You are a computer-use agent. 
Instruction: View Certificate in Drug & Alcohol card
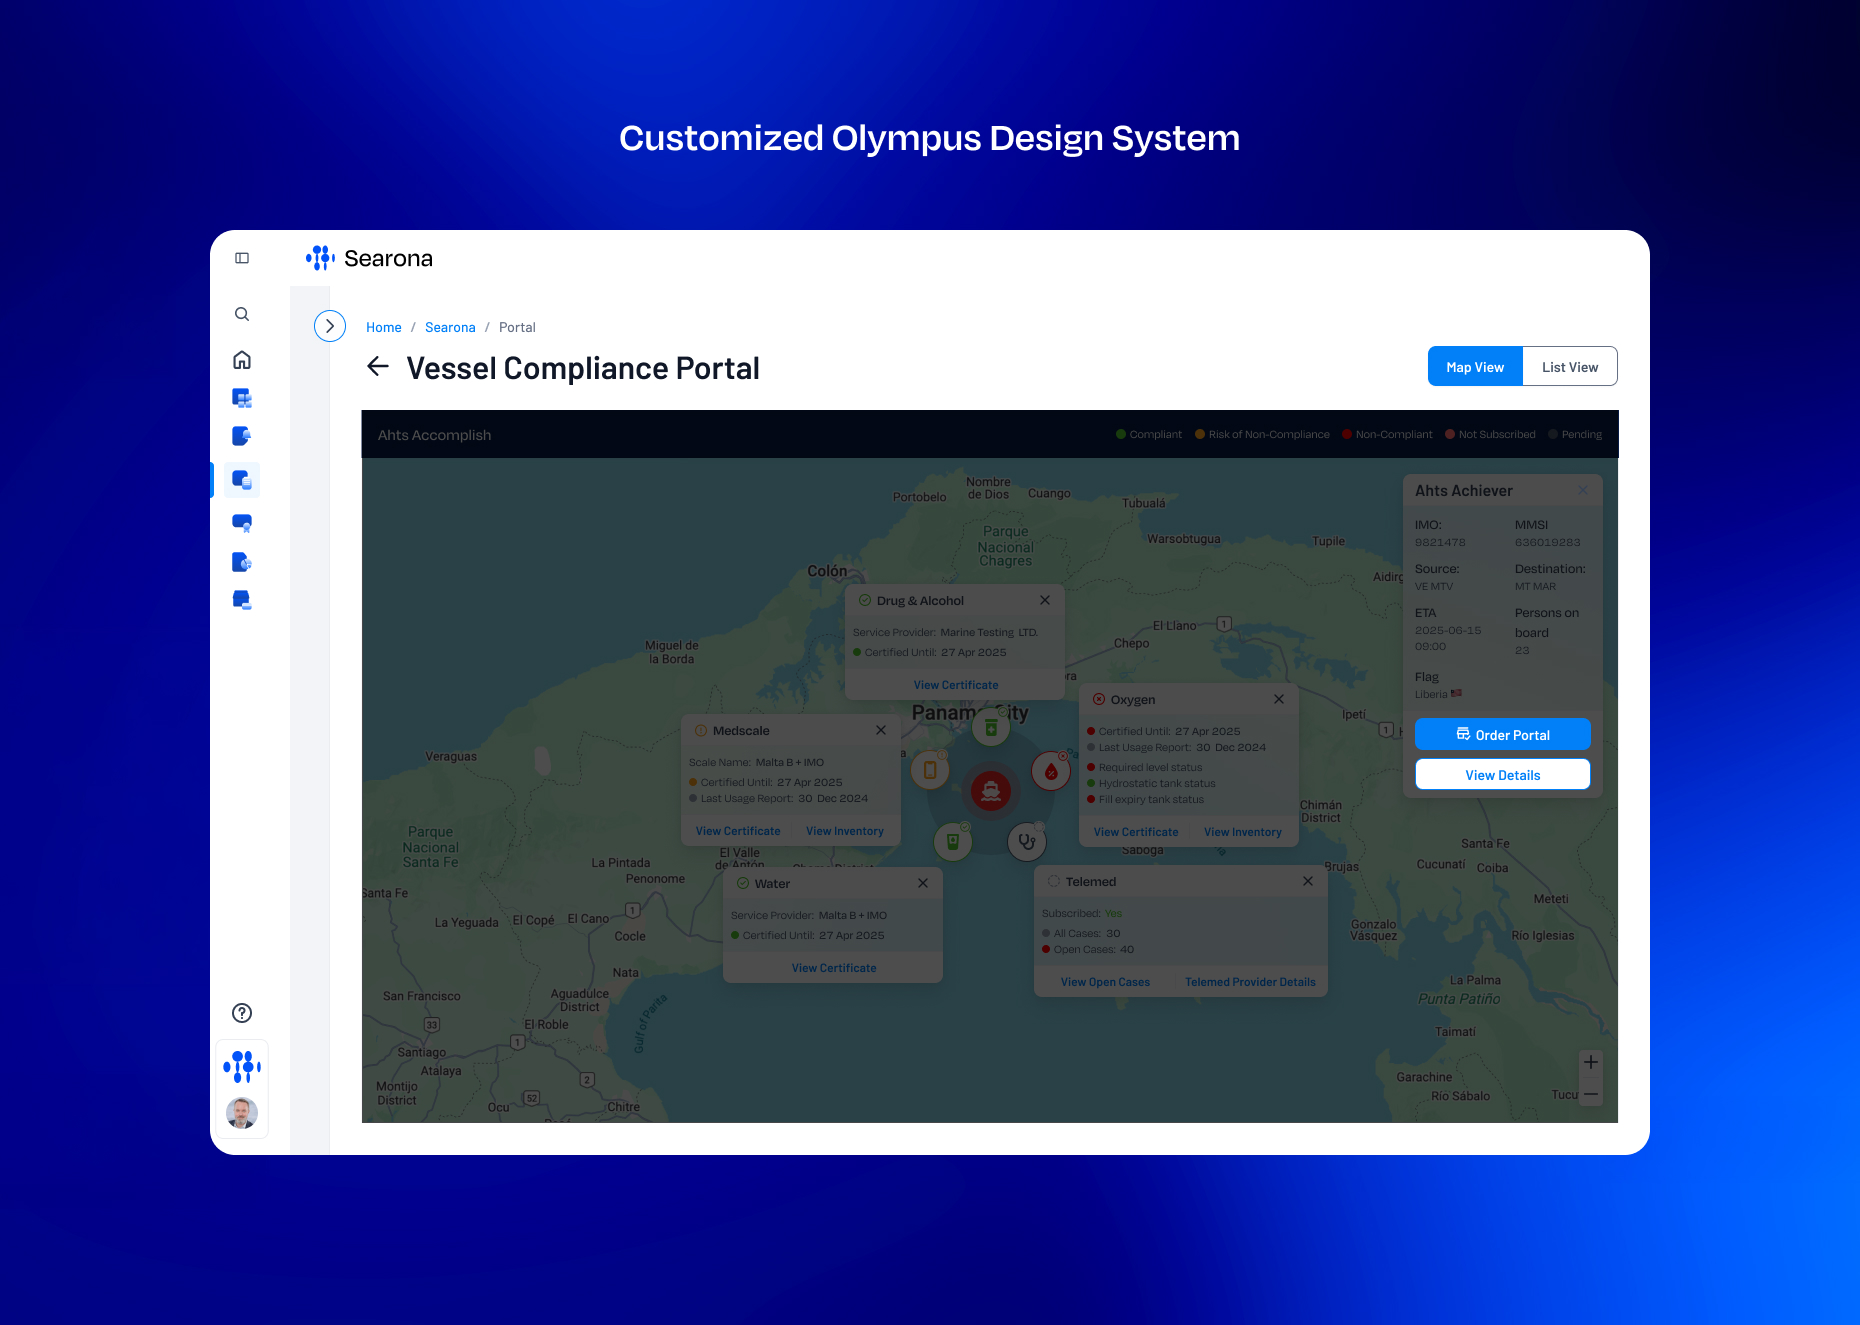pyautogui.click(x=956, y=685)
